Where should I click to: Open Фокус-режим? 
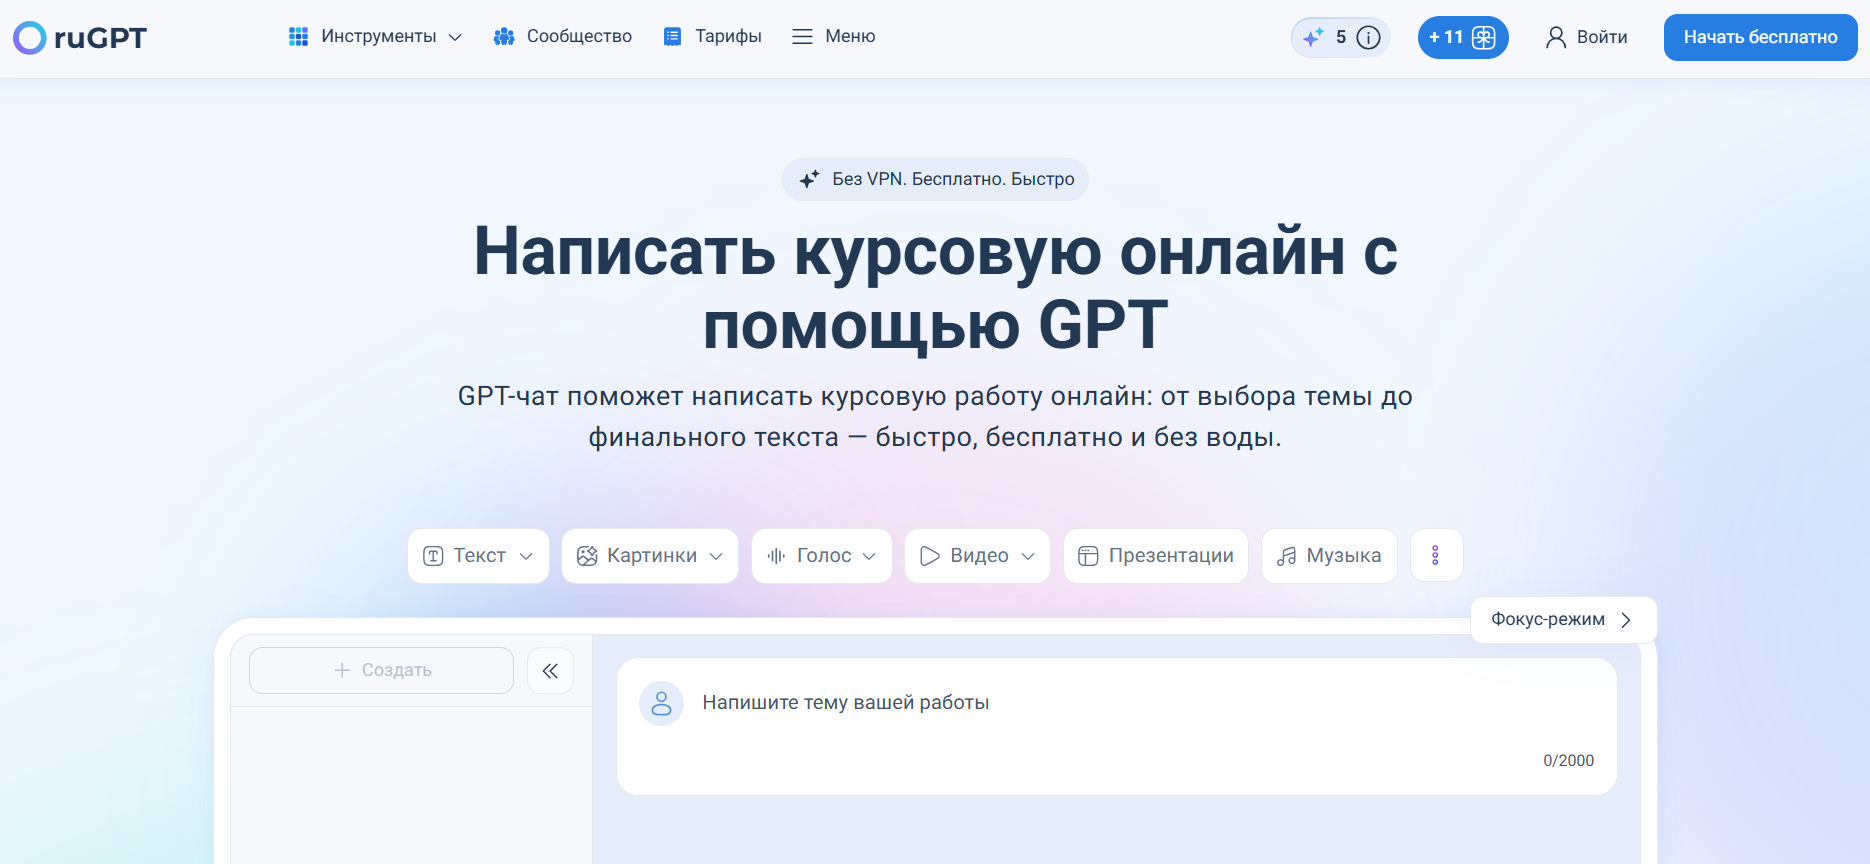(1563, 620)
